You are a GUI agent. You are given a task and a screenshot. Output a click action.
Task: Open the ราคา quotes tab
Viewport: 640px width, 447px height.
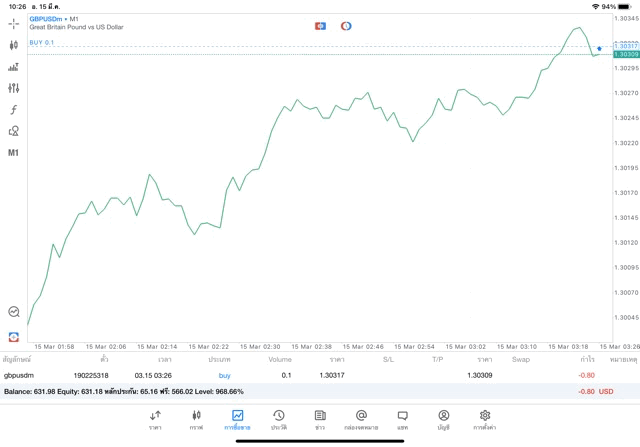click(x=155, y=420)
